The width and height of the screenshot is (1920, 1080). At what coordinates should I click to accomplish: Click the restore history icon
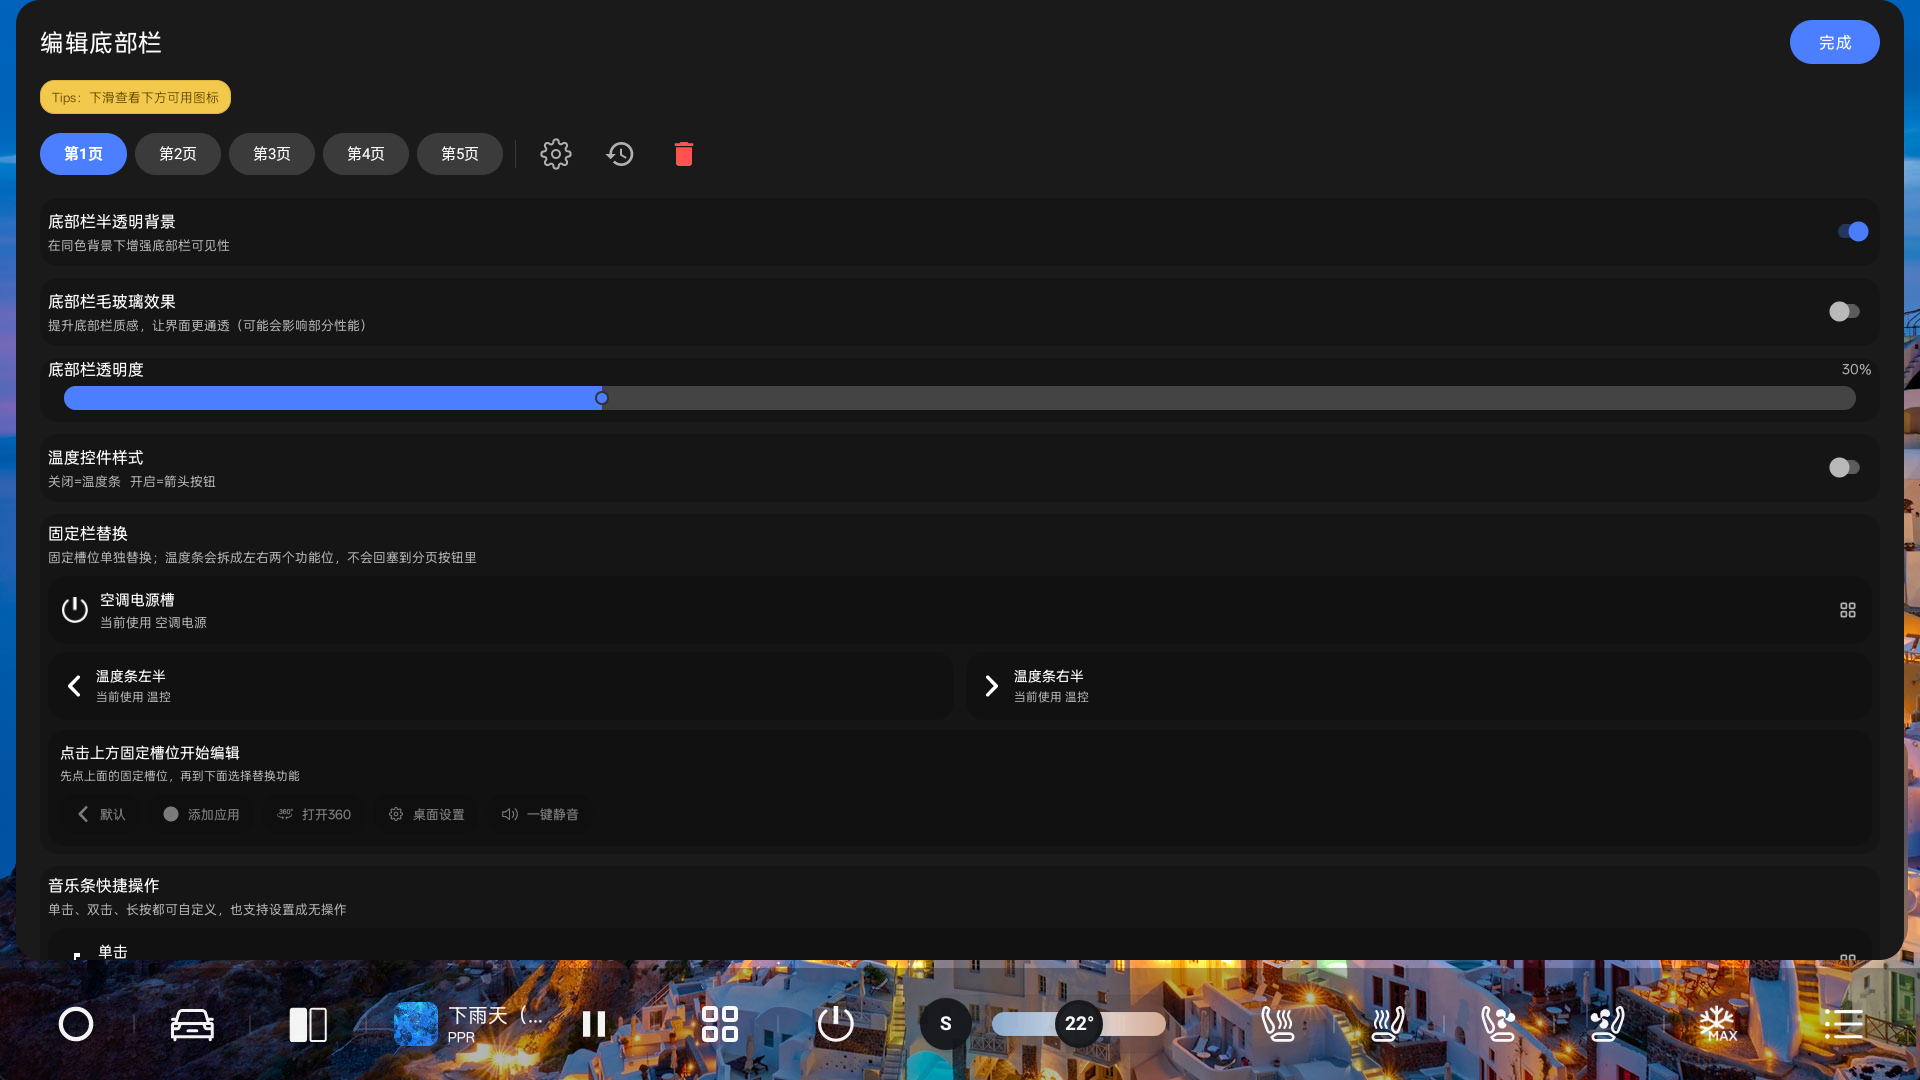(x=620, y=154)
